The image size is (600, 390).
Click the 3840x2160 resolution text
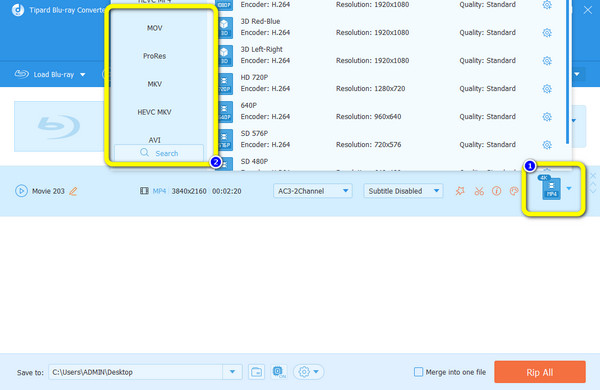(189, 191)
